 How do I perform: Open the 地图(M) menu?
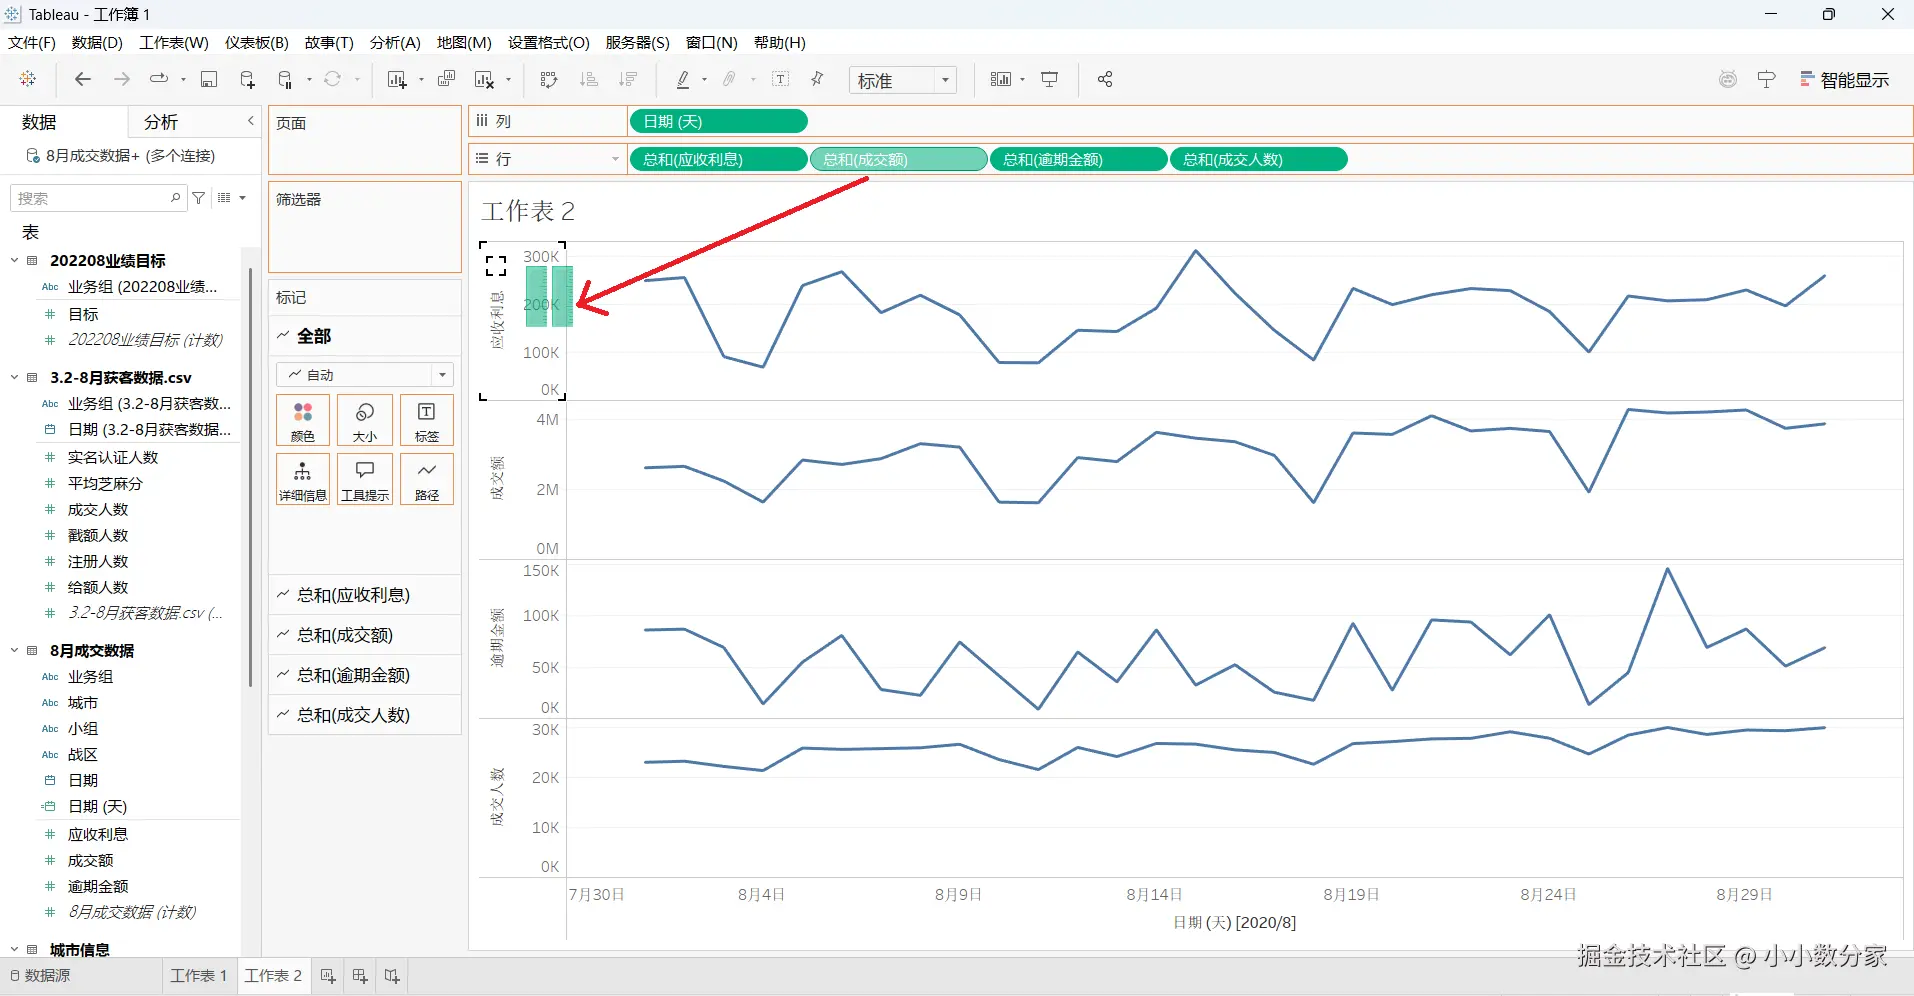coord(464,42)
